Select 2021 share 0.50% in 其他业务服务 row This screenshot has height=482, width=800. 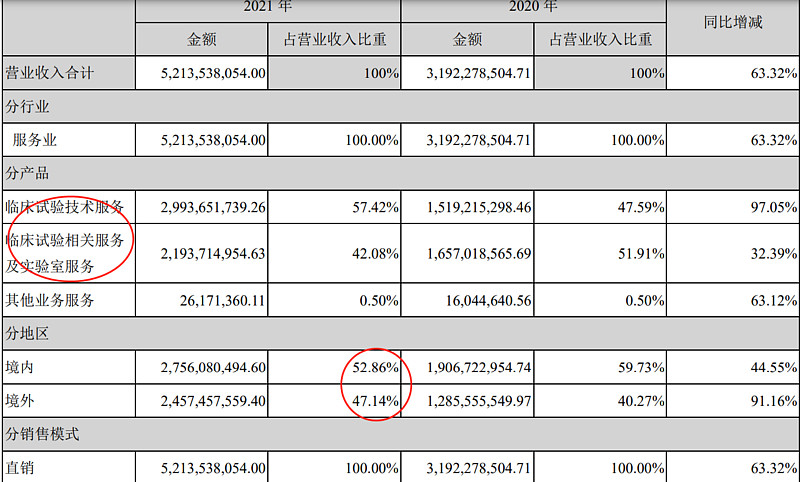[x=379, y=301]
